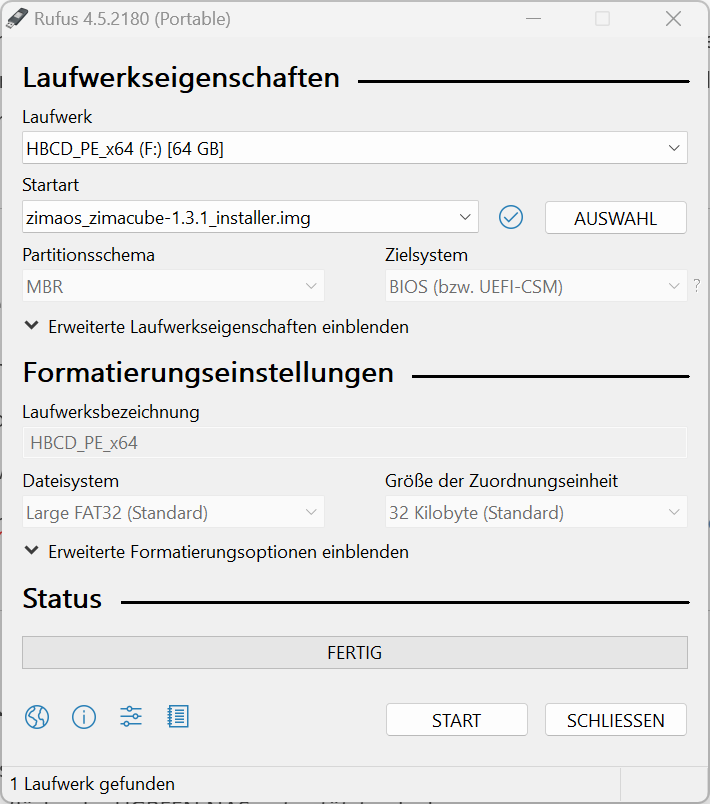Open the Partitionsschema MBR dropdown
The height and width of the screenshot is (804, 710).
[x=173, y=286]
